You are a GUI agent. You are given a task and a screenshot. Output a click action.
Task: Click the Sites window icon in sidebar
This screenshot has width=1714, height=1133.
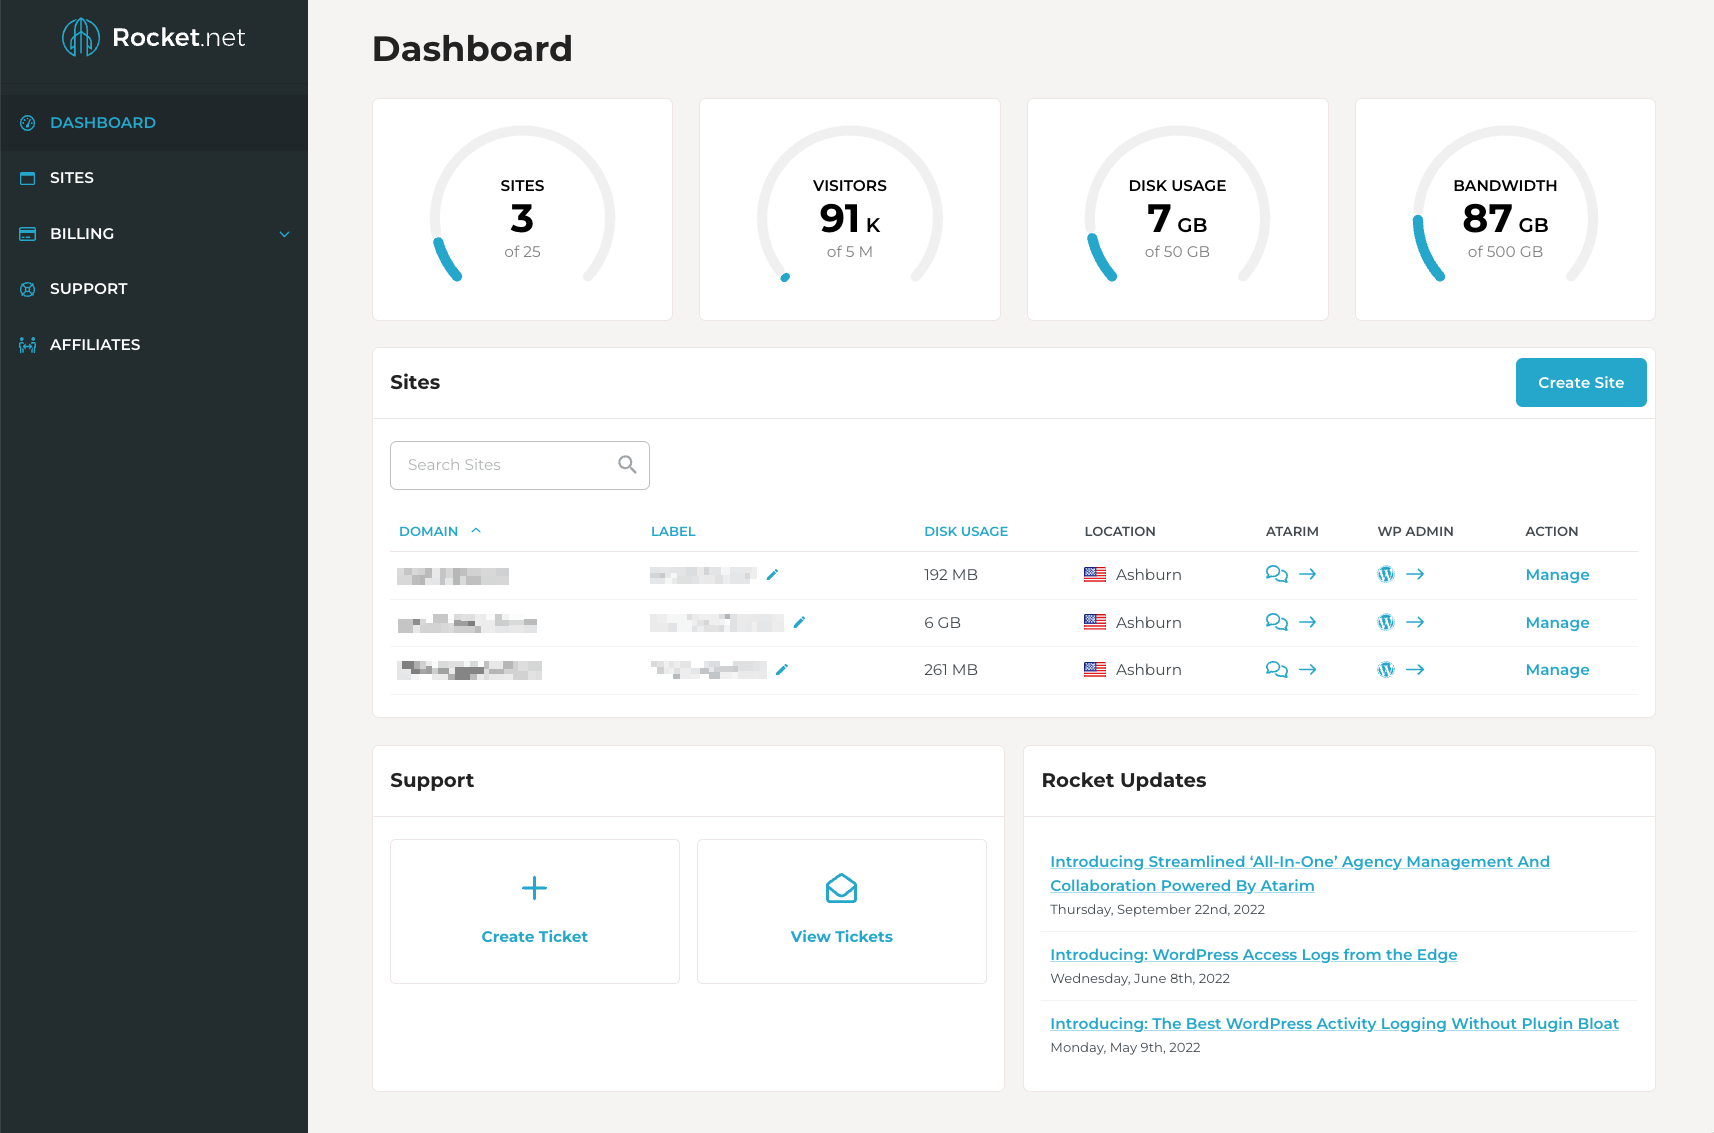pos(28,178)
